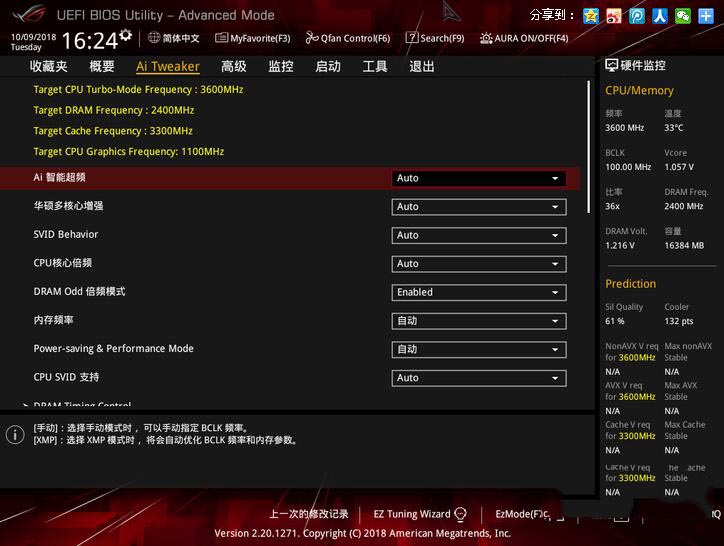Open the 工具 tab
The width and height of the screenshot is (724, 546).
click(375, 67)
